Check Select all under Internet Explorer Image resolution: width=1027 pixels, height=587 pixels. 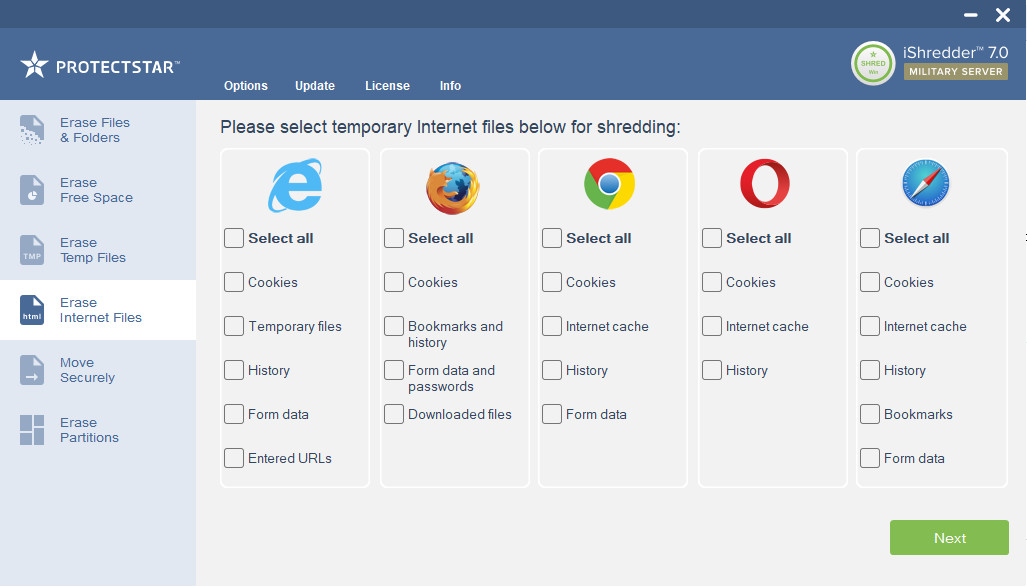(234, 238)
